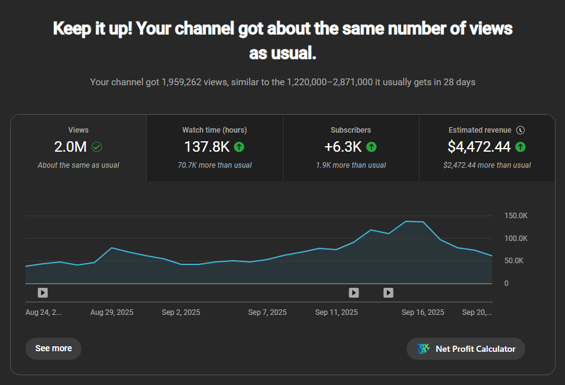Click the '1.9K more than usual' text
Image resolution: width=565 pixels, height=385 pixels.
pos(351,165)
